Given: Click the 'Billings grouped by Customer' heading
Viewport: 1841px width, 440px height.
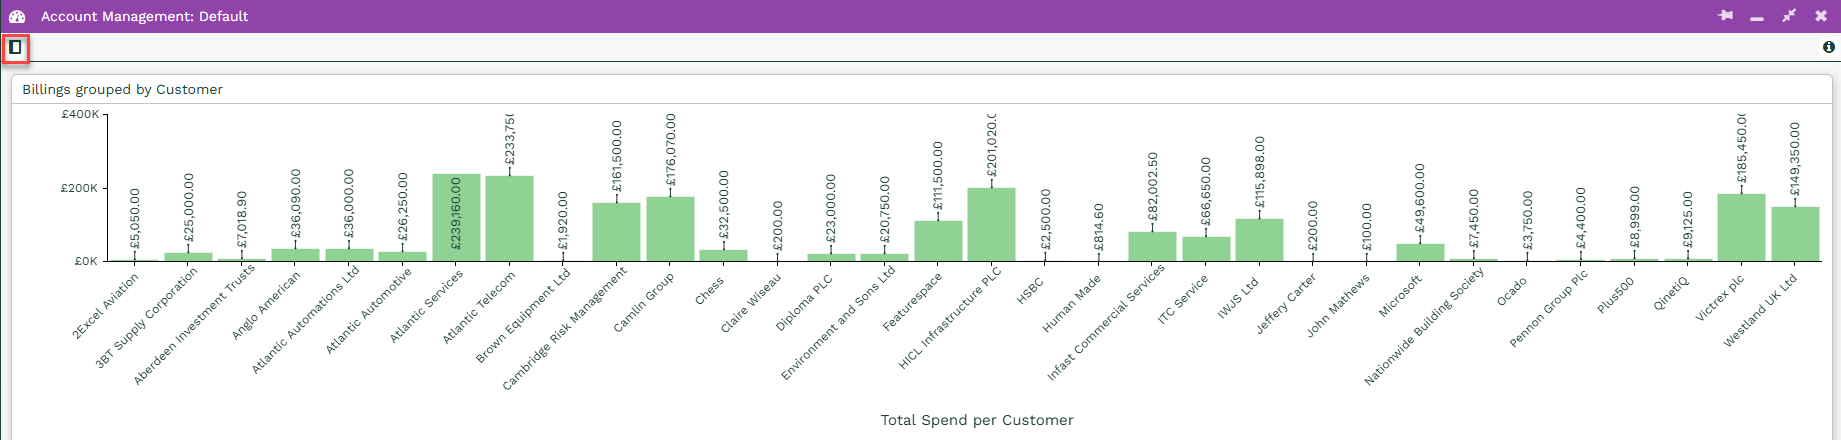Looking at the screenshot, I should click(122, 89).
